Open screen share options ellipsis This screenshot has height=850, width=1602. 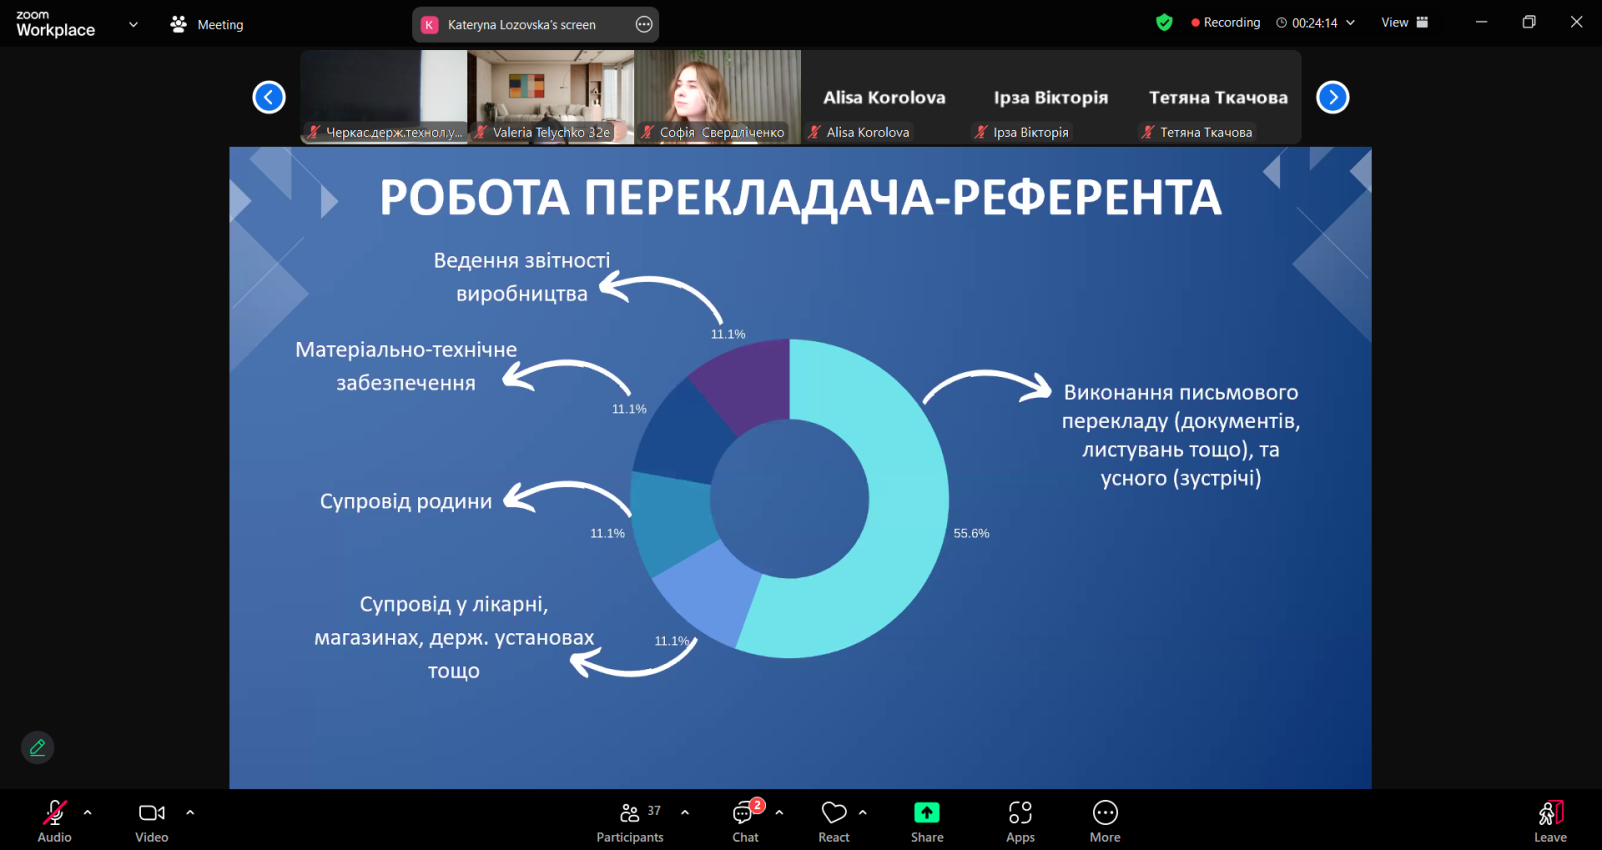pos(644,24)
